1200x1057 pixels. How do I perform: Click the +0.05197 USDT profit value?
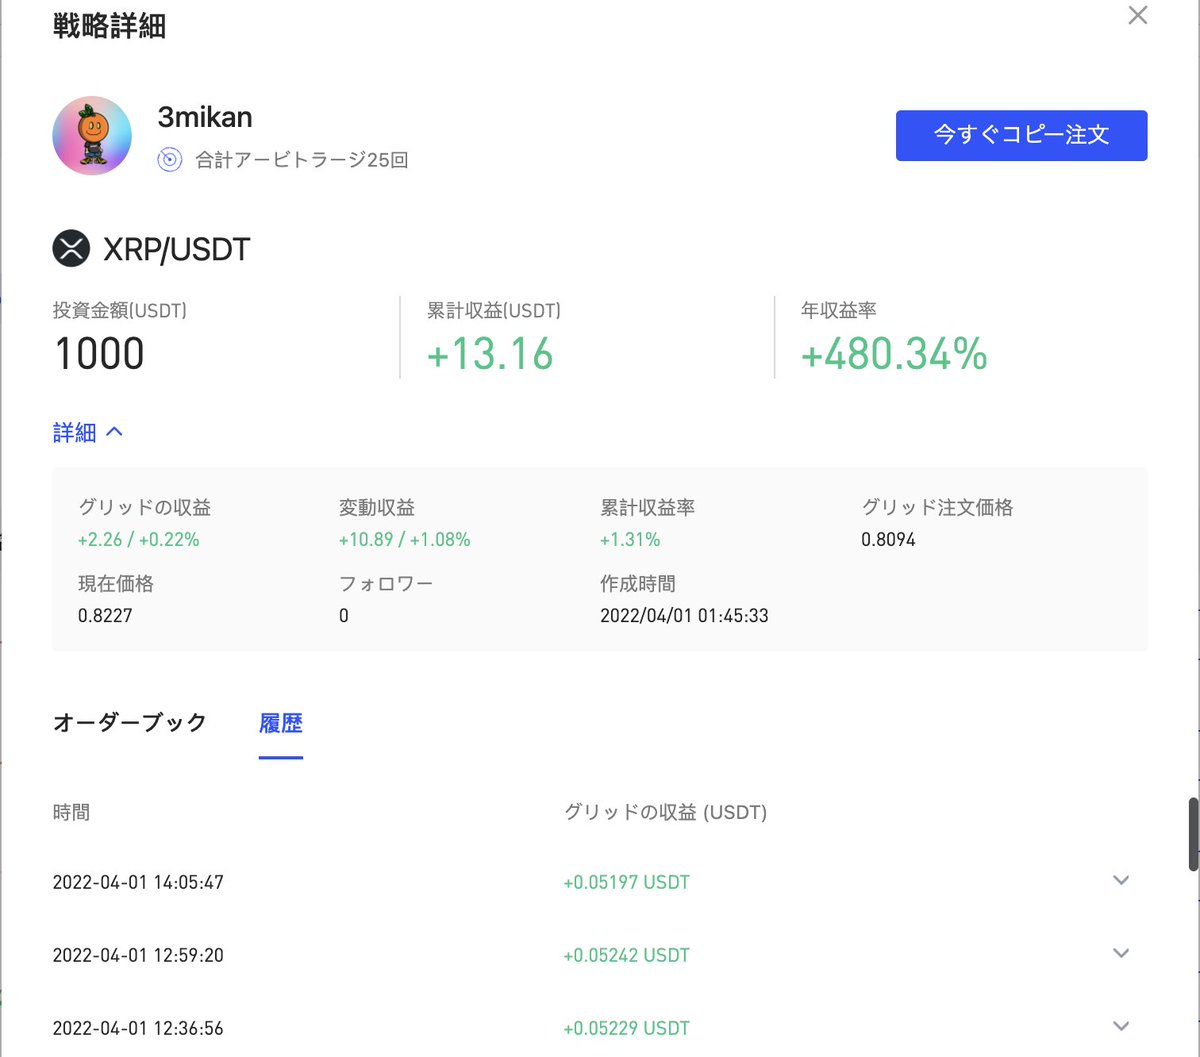click(x=626, y=881)
